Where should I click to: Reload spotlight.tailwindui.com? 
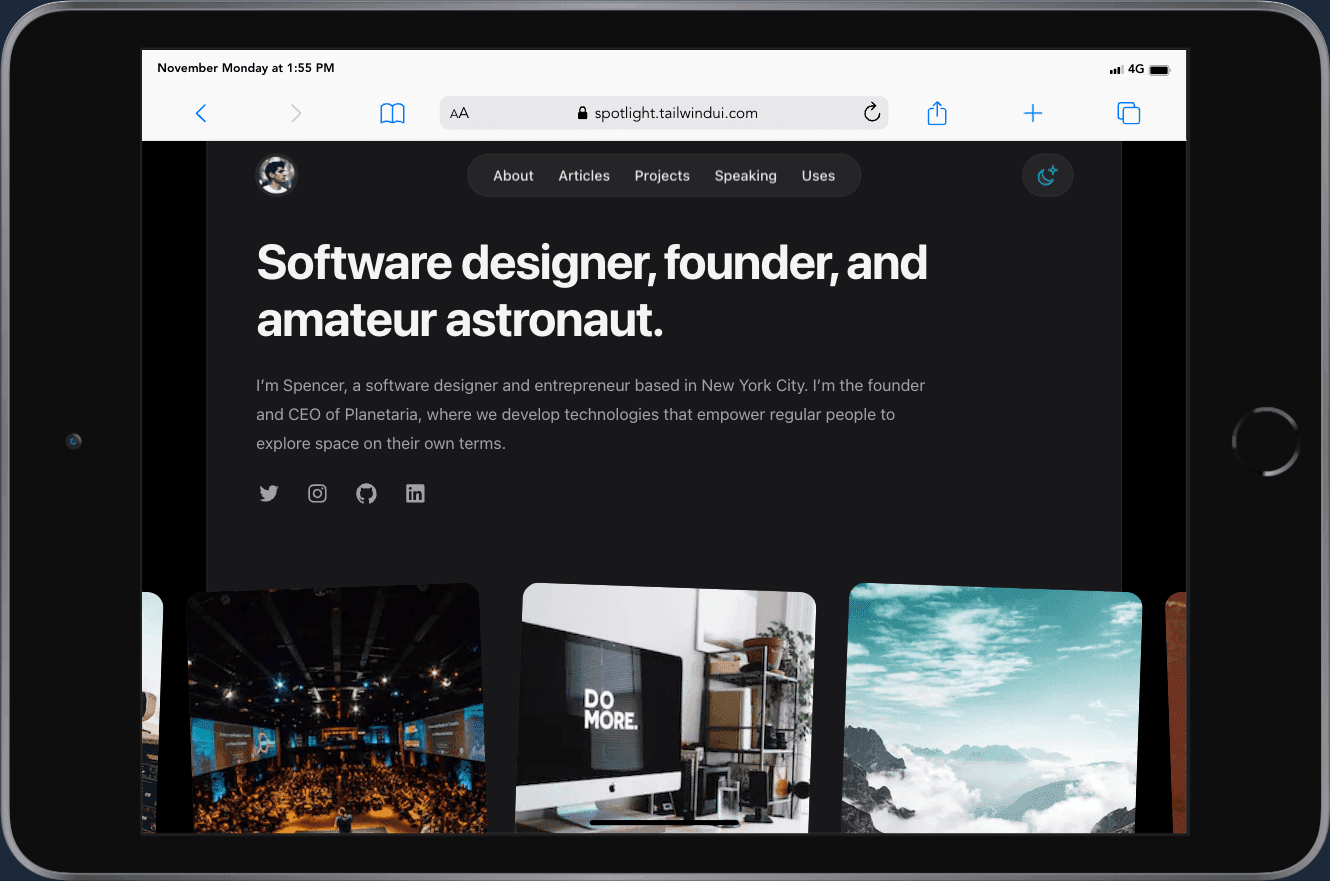pos(870,112)
